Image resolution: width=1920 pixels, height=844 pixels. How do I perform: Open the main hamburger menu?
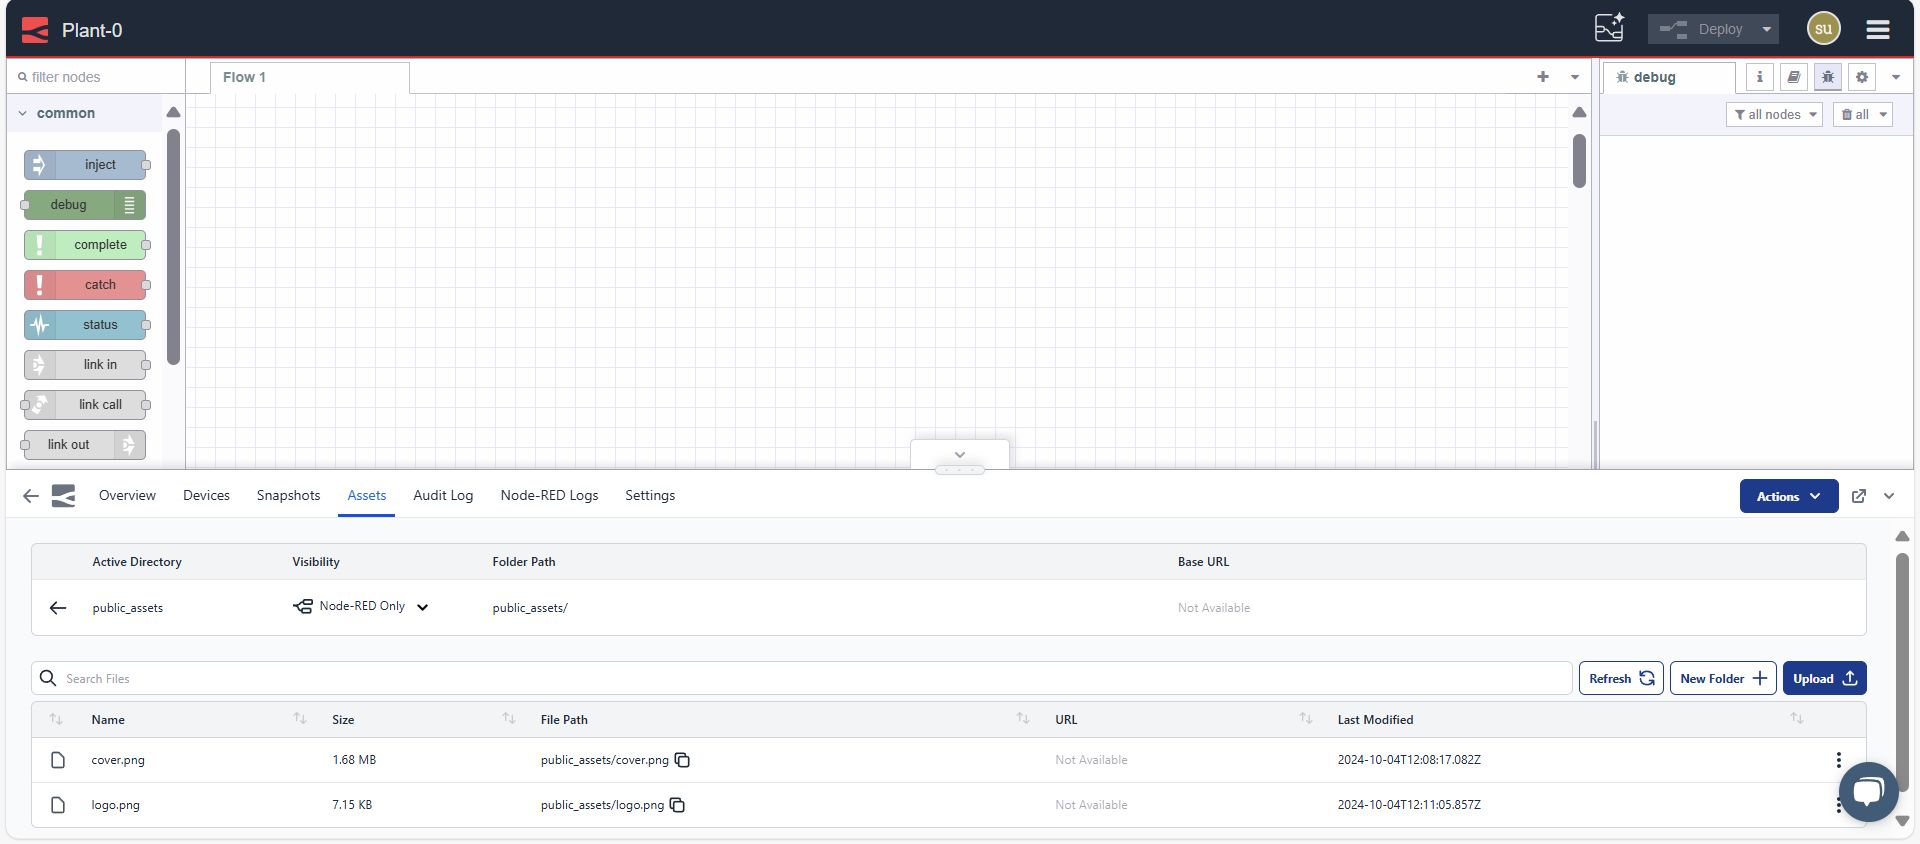pos(1877,29)
